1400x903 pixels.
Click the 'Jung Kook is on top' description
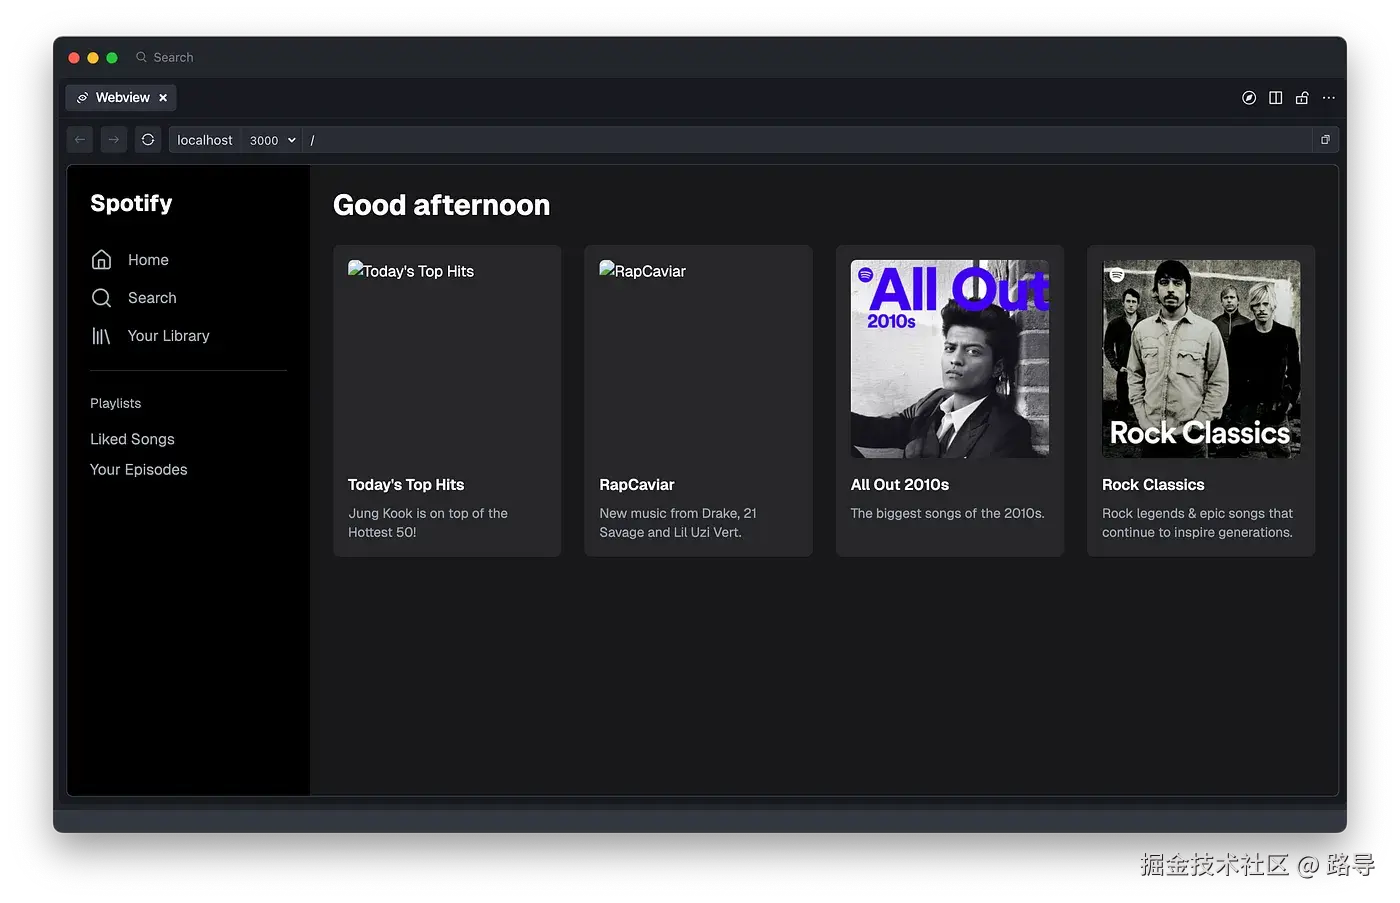[428, 523]
